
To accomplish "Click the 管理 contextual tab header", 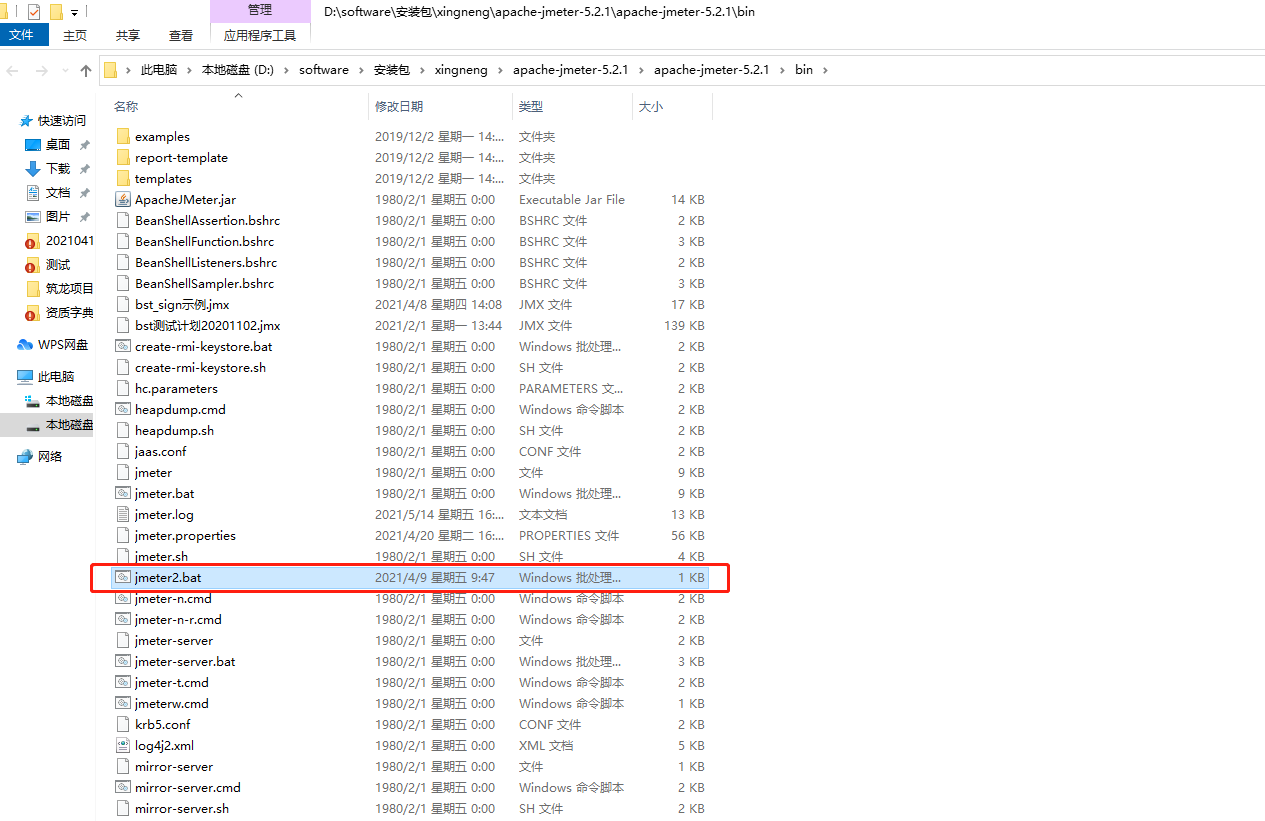I will (x=260, y=10).
